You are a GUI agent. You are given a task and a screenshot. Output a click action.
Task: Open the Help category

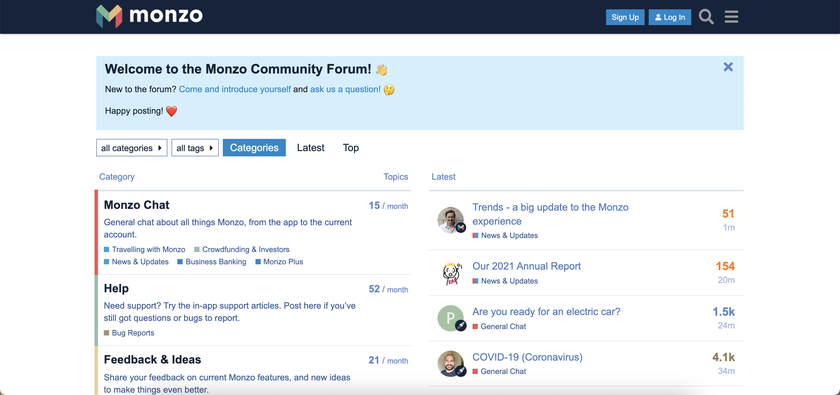pos(116,288)
